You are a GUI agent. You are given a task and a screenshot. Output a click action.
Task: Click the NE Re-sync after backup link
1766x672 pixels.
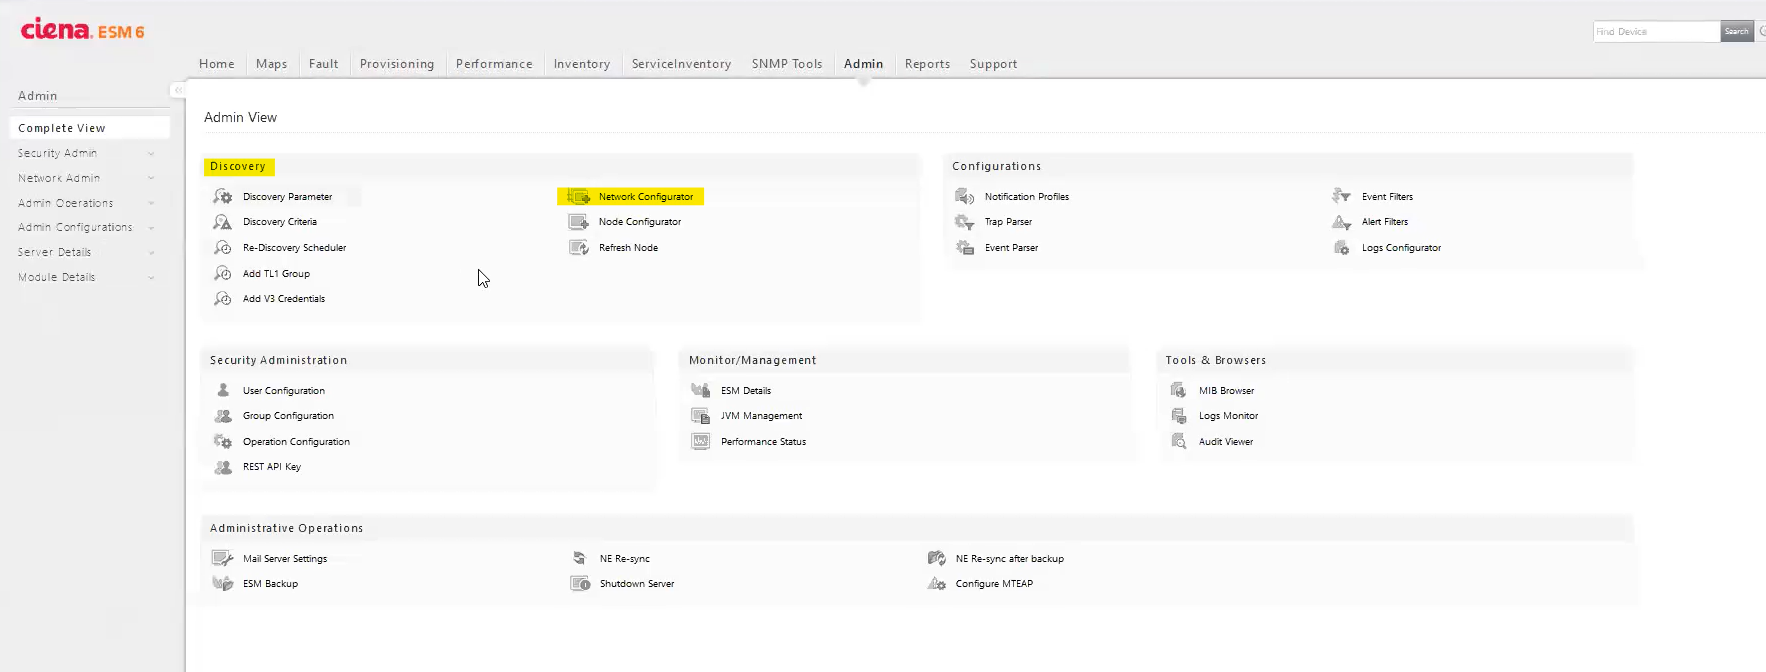(x=1010, y=559)
